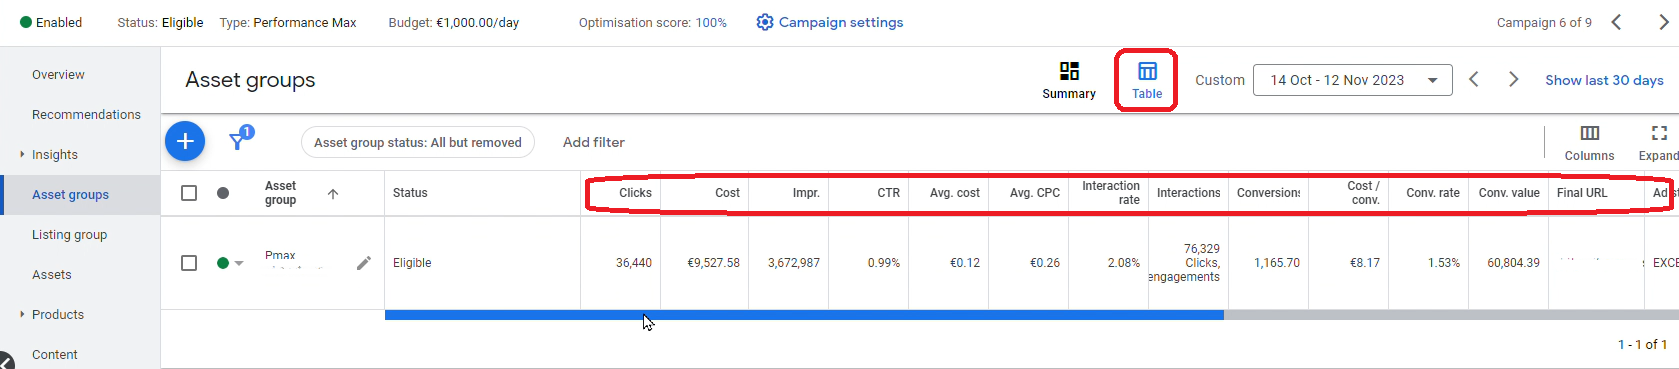This screenshot has width=1679, height=369.
Task: Sort by Conv. rate column header
Action: point(1433,193)
